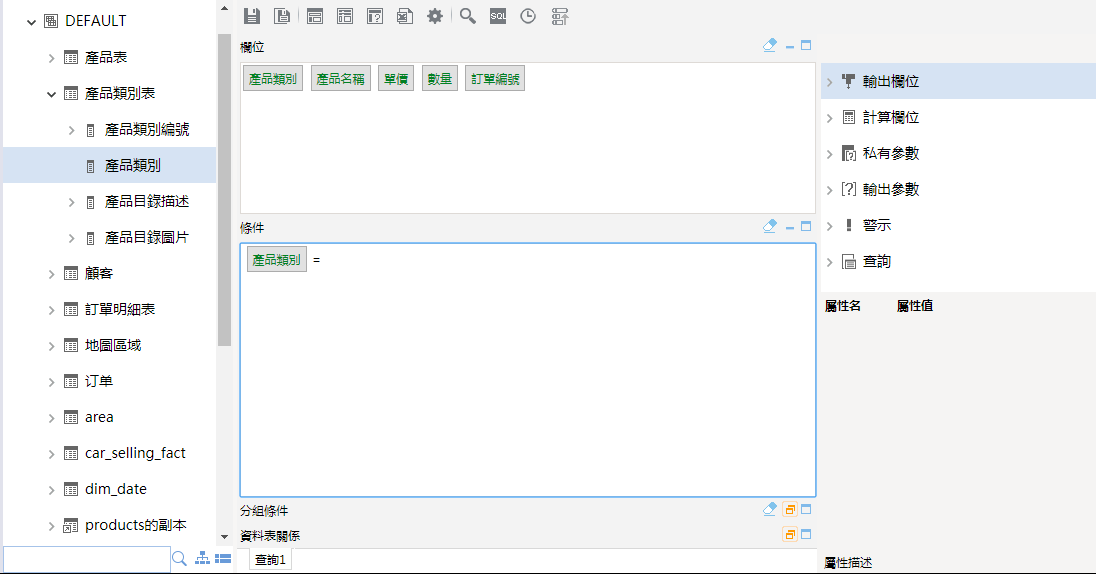
Task: Click the 訂單編號 field chip
Action: [495, 79]
